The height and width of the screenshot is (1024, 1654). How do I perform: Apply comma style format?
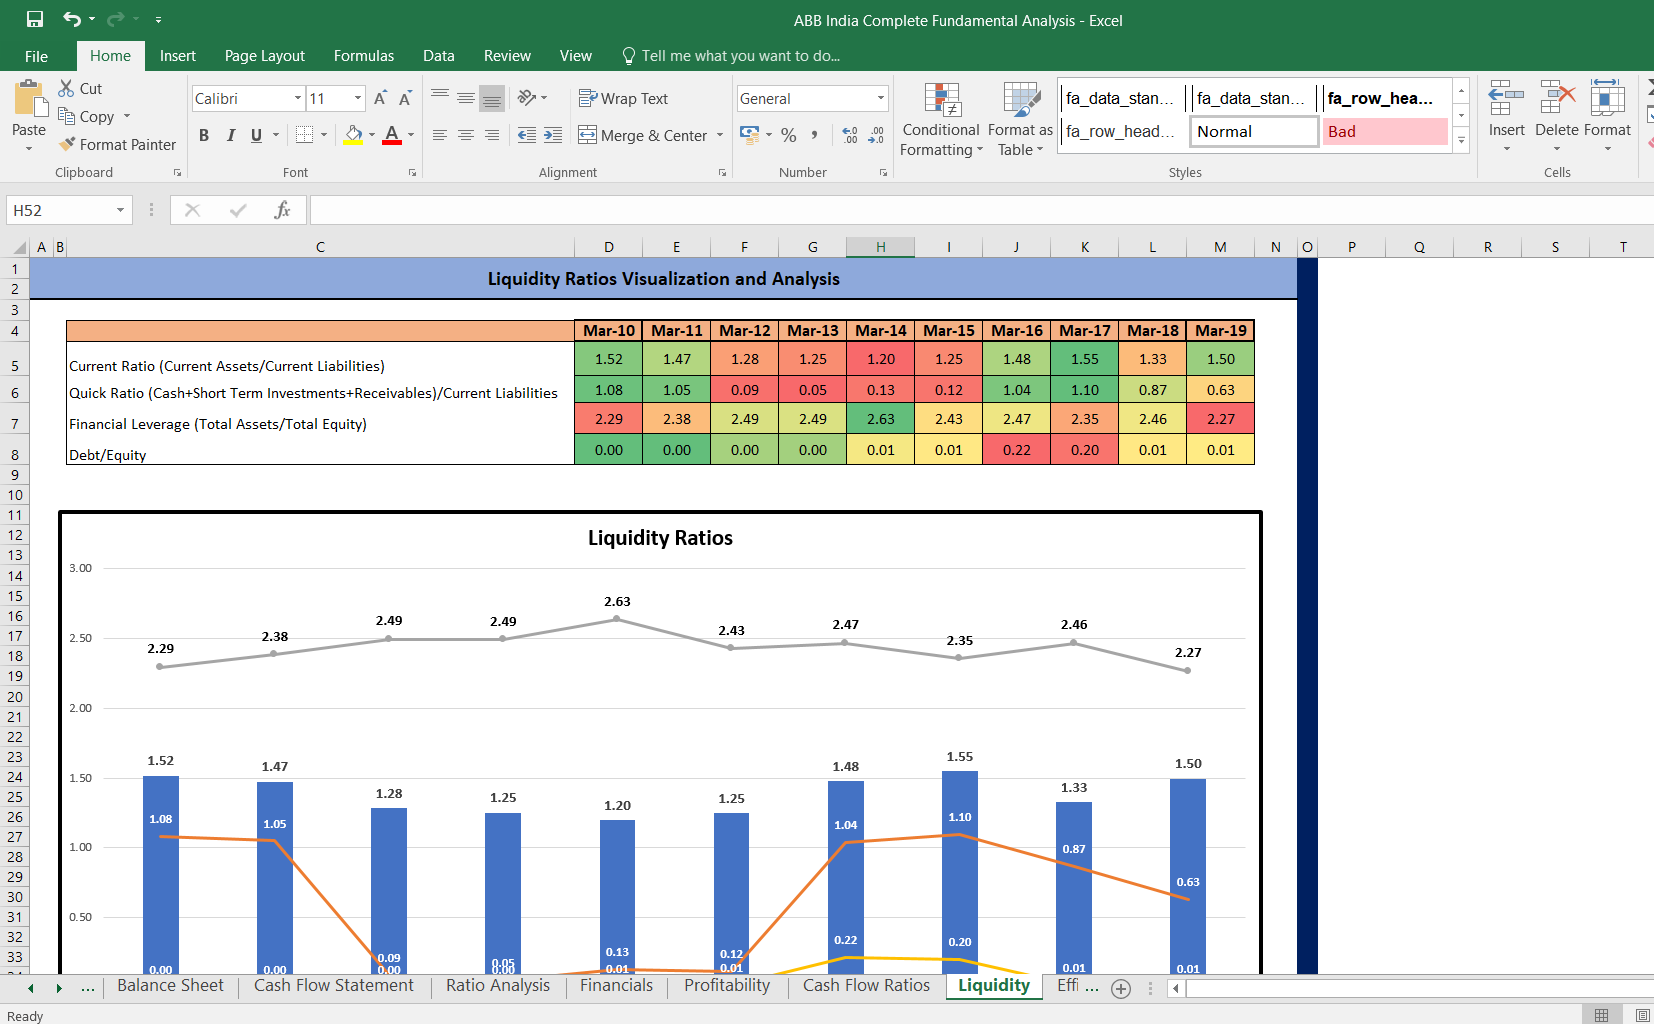coord(815,135)
